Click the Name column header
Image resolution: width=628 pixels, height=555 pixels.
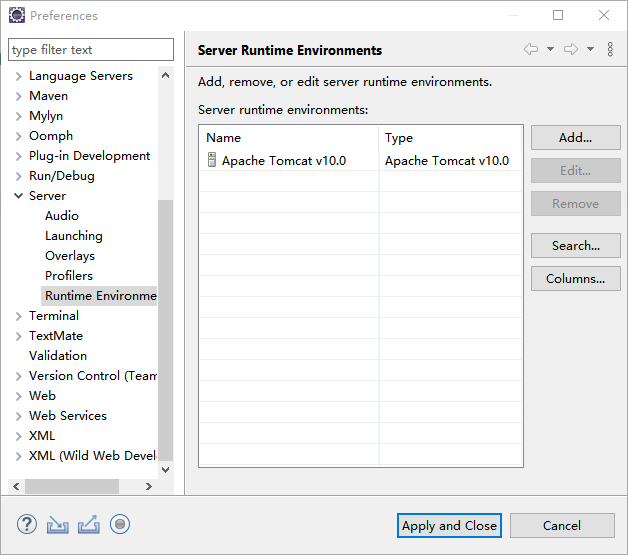(289, 138)
